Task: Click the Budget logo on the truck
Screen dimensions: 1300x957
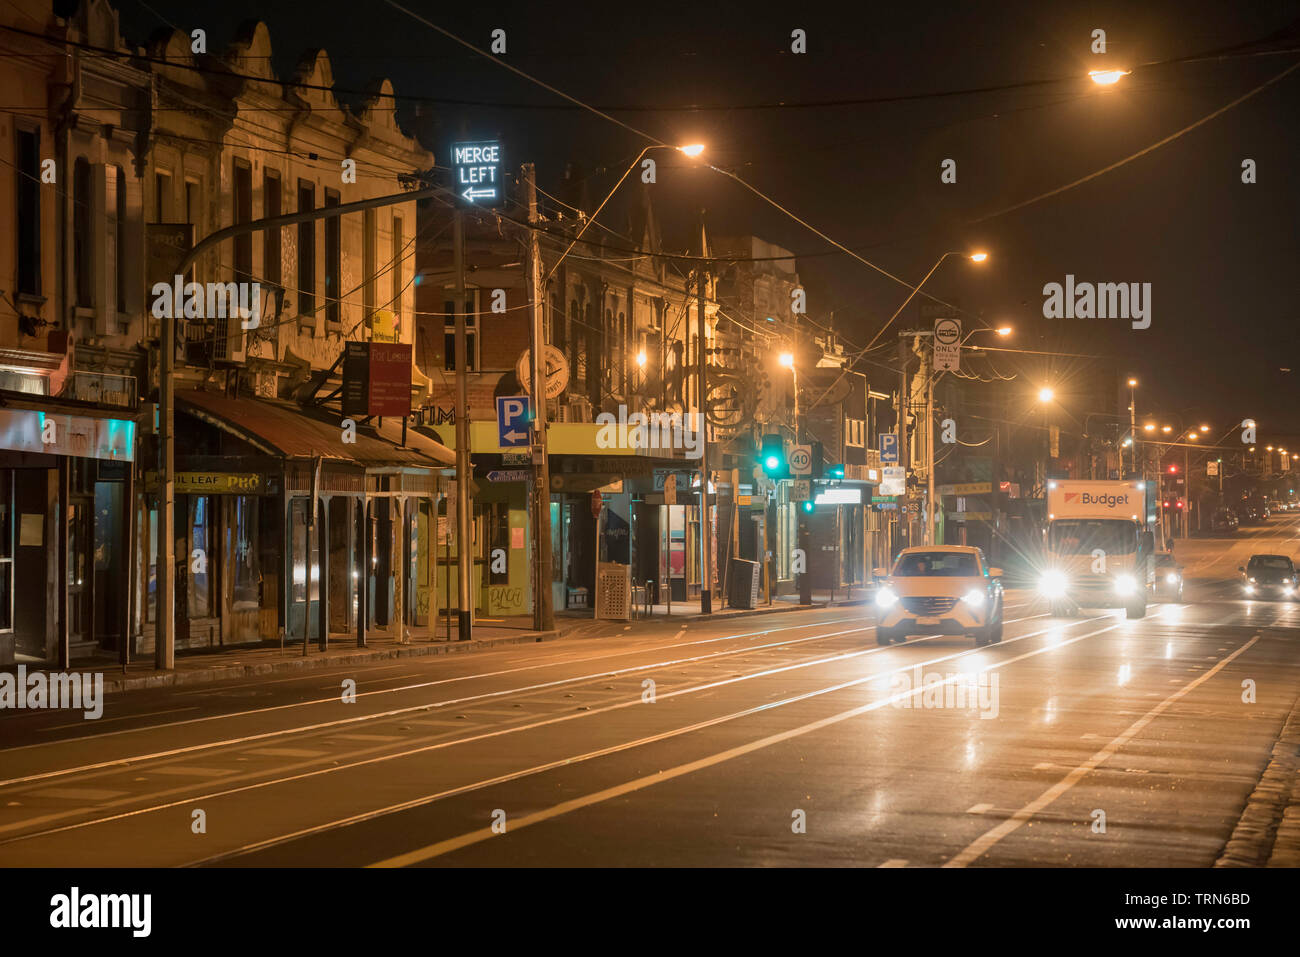Action: (1096, 499)
